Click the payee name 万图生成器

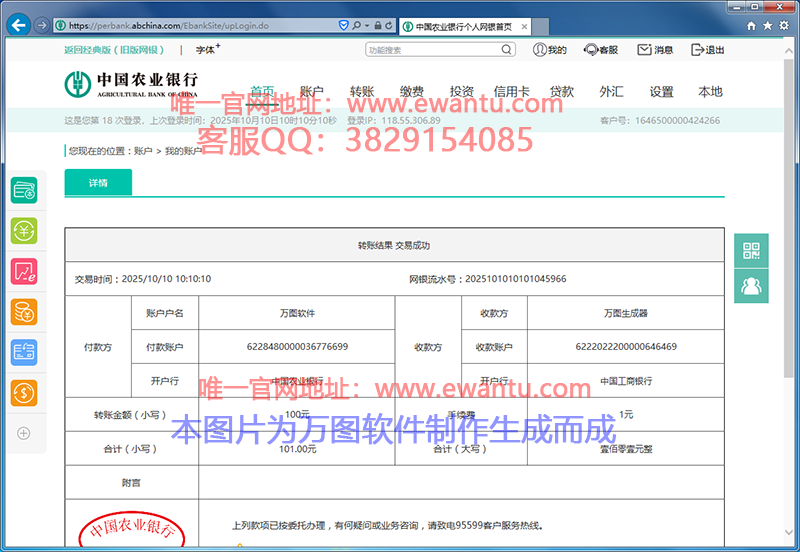click(x=626, y=313)
